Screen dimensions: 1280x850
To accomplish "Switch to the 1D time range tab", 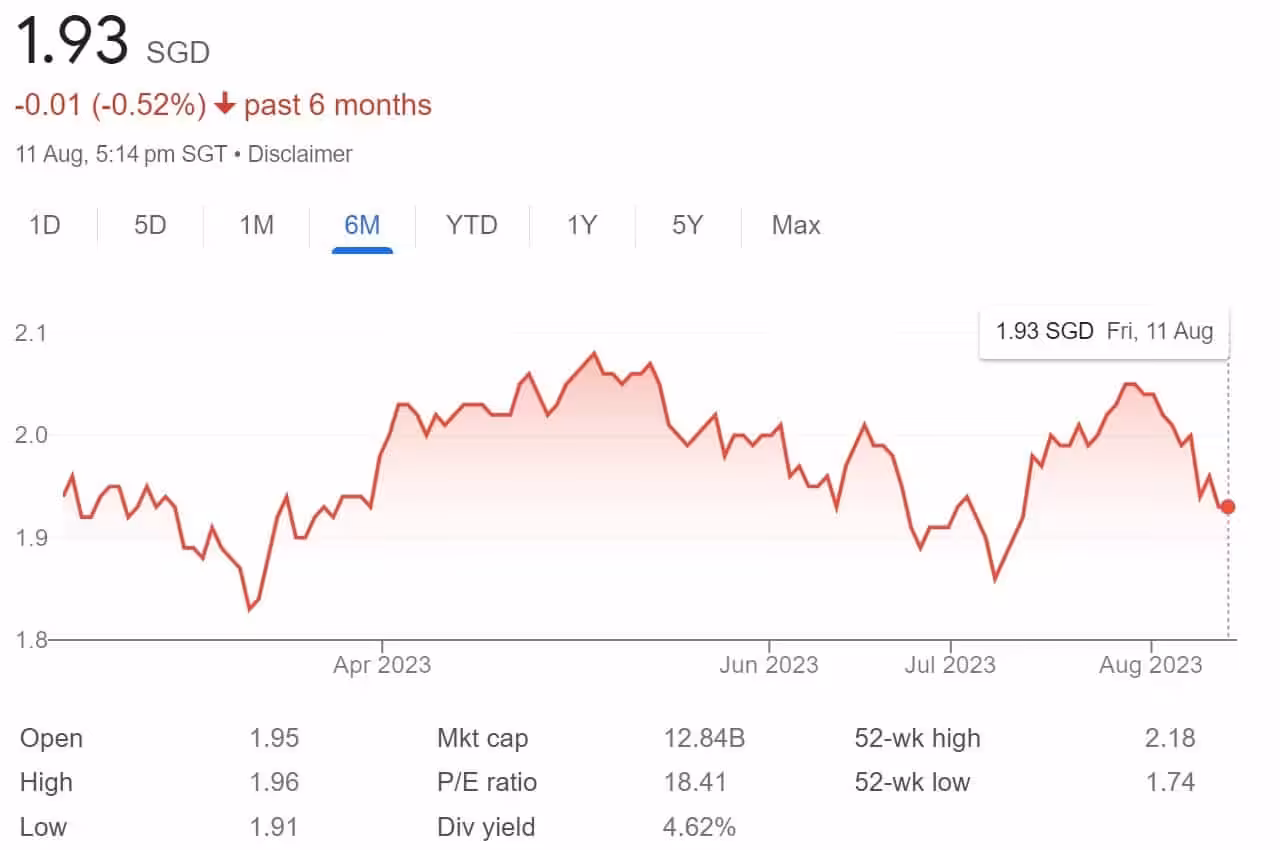I will click(45, 225).
